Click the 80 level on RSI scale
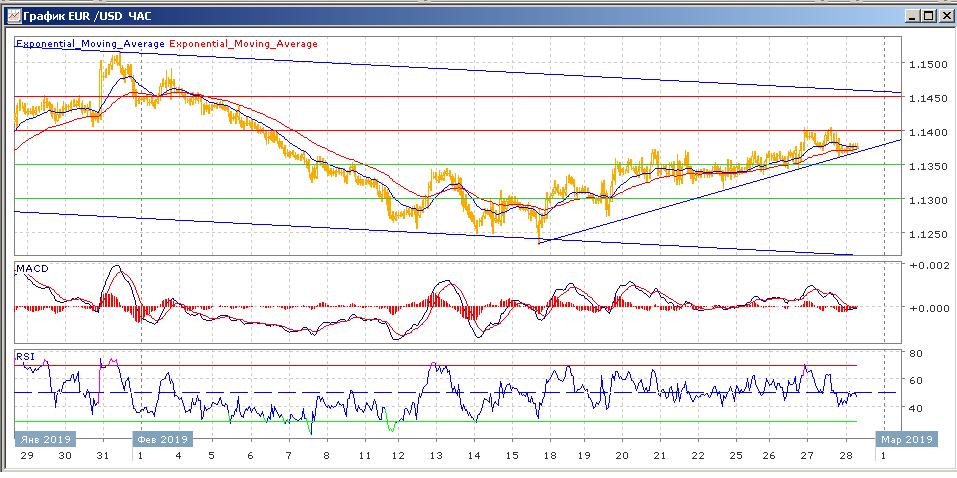Screen dimensions: 957x478 click(x=916, y=353)
